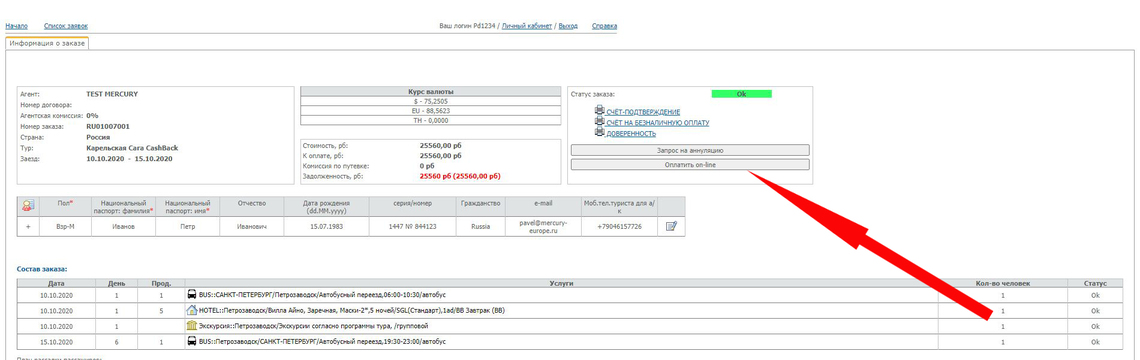Image resolution: width=1140 pixels, height=360 pixels.
Task: Click the printer icon beside СЧЁТ-ПОДТВЕРЖДЕНИЕ
Action: pos(599,111)
